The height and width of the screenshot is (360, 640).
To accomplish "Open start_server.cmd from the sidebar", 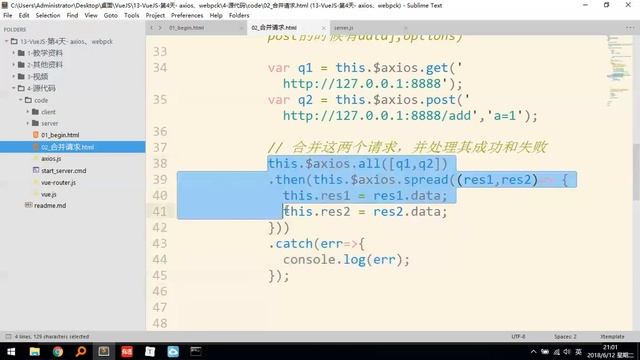I will click(x=64, y=170).
